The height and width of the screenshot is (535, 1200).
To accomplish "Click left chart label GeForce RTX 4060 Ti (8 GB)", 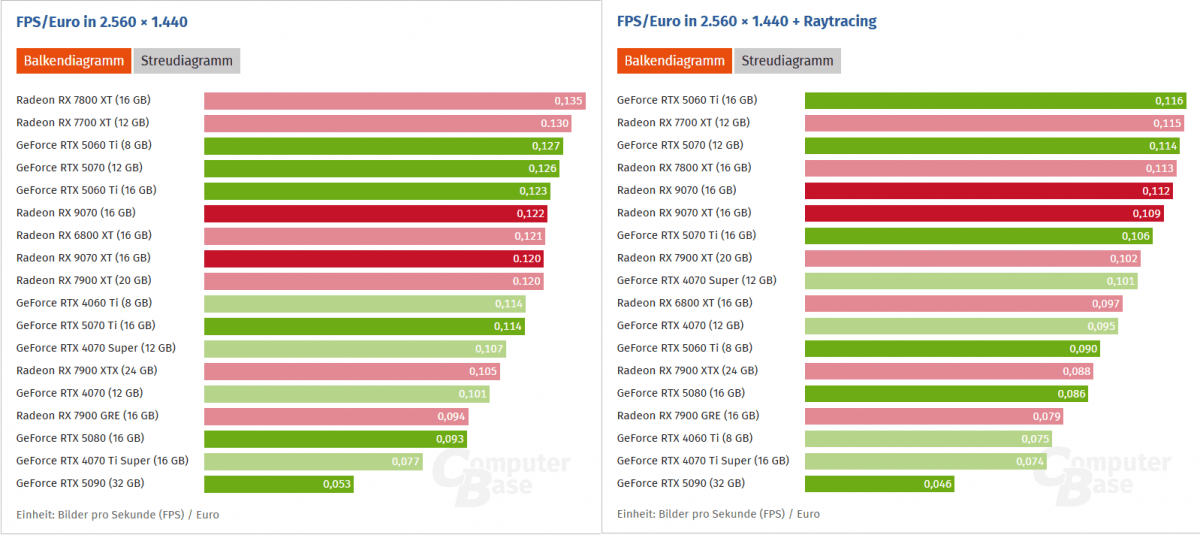I will [x=83, y=303].
